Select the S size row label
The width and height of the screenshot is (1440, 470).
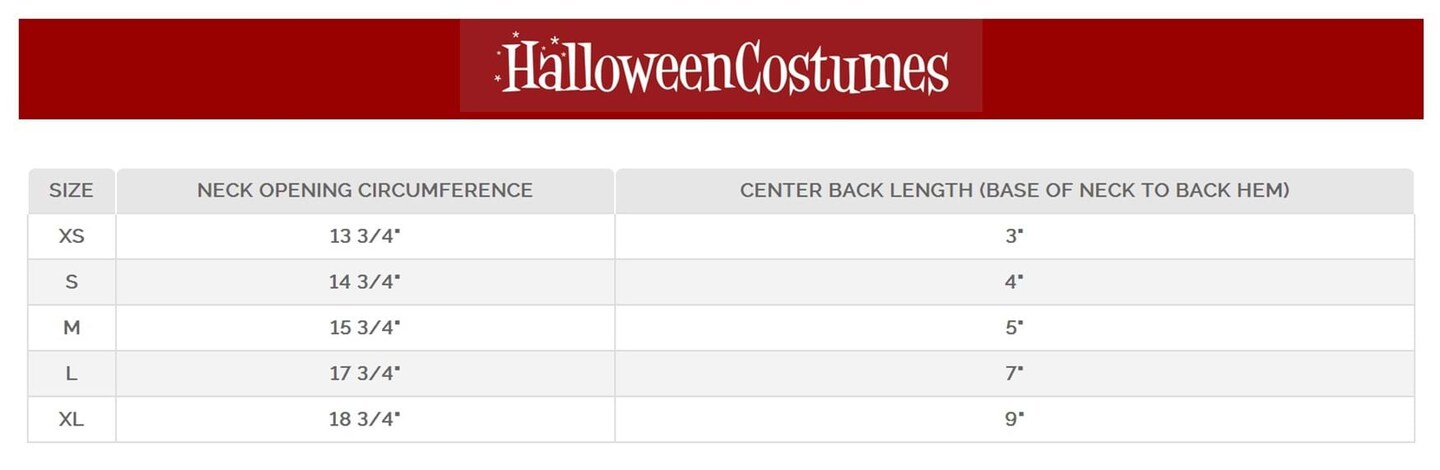coord(71,282)
